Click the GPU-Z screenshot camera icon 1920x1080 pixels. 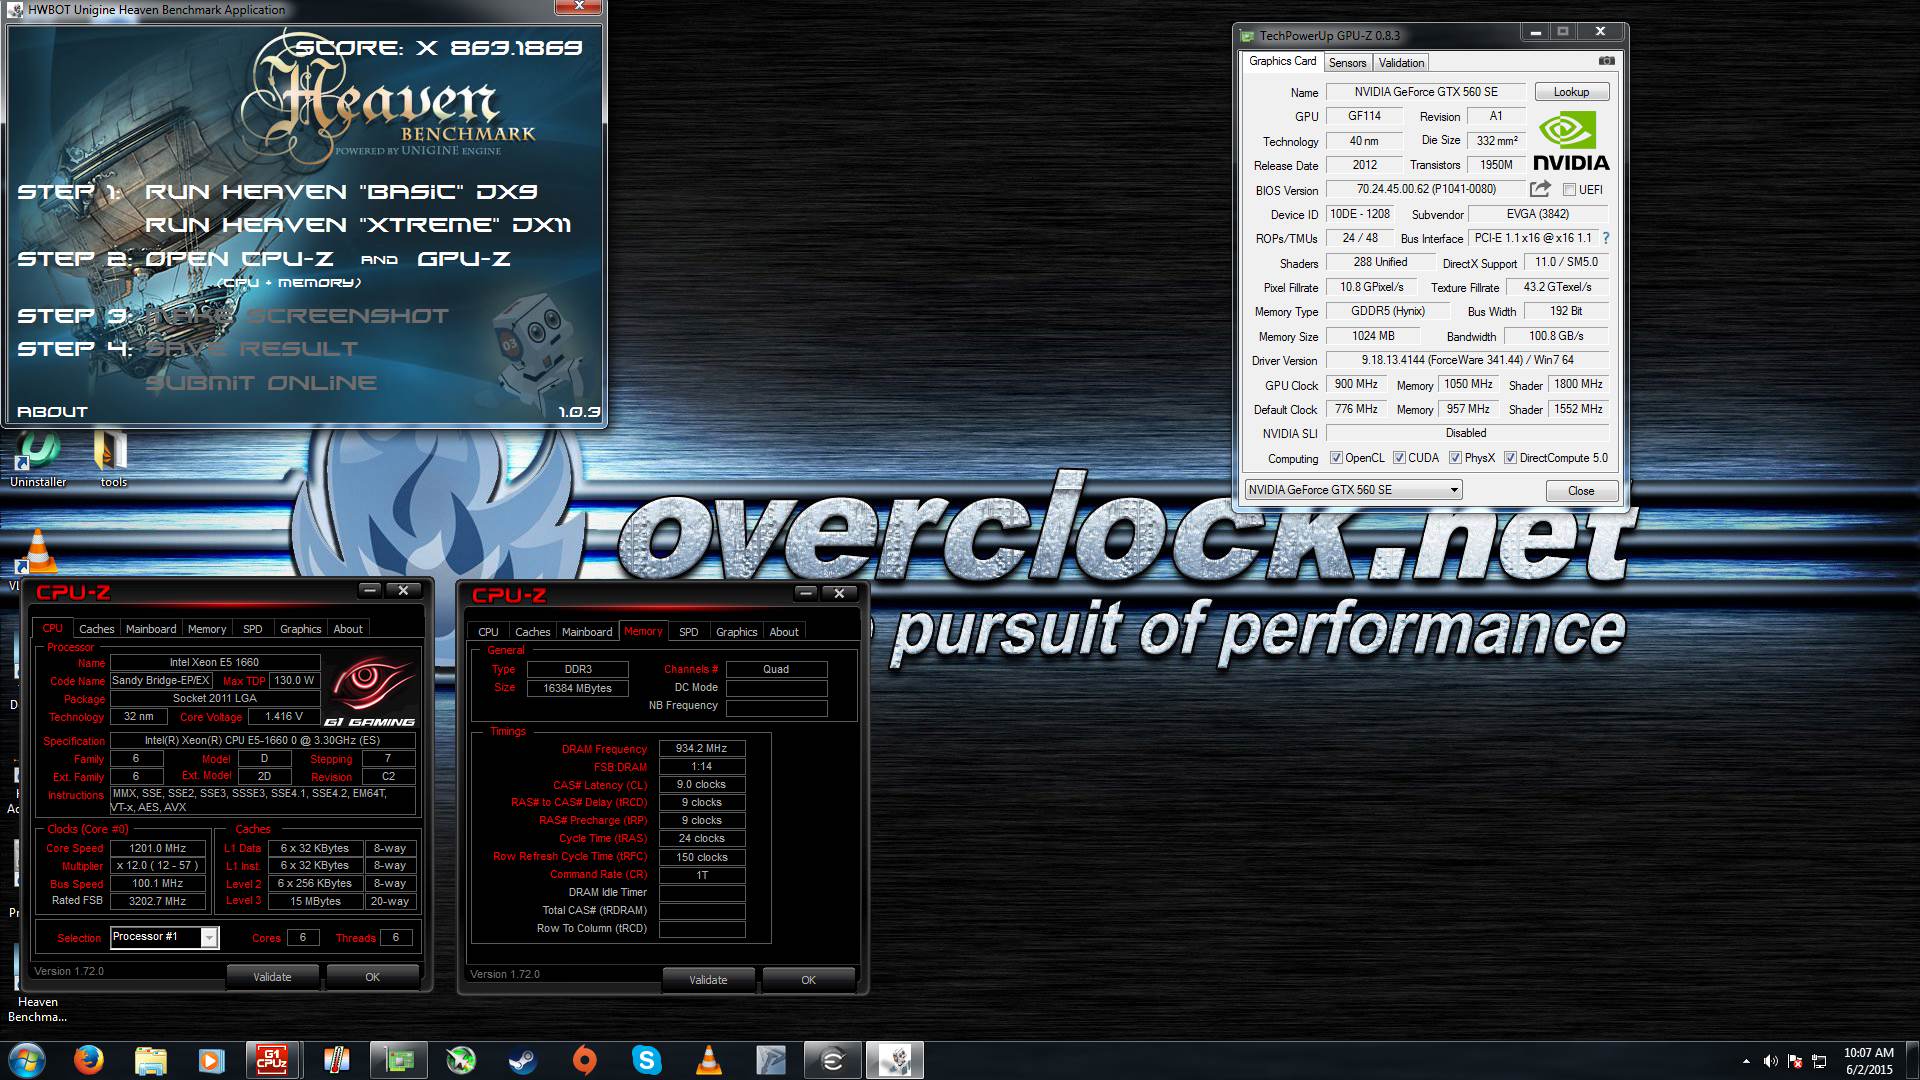click(x=1606, y=61)
